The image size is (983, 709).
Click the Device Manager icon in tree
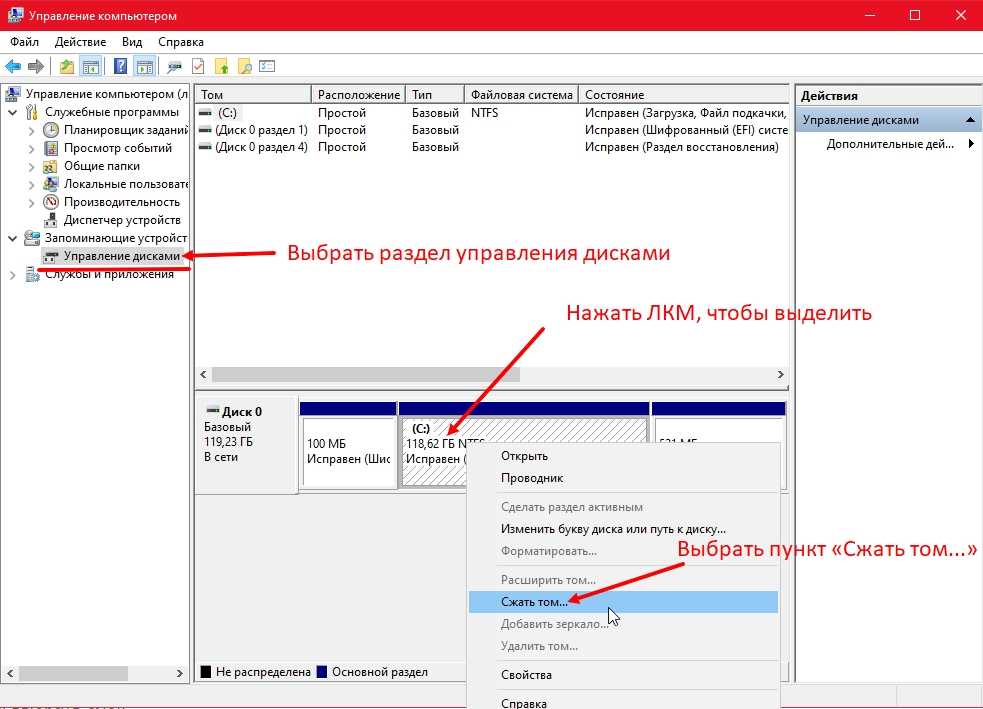52,220
